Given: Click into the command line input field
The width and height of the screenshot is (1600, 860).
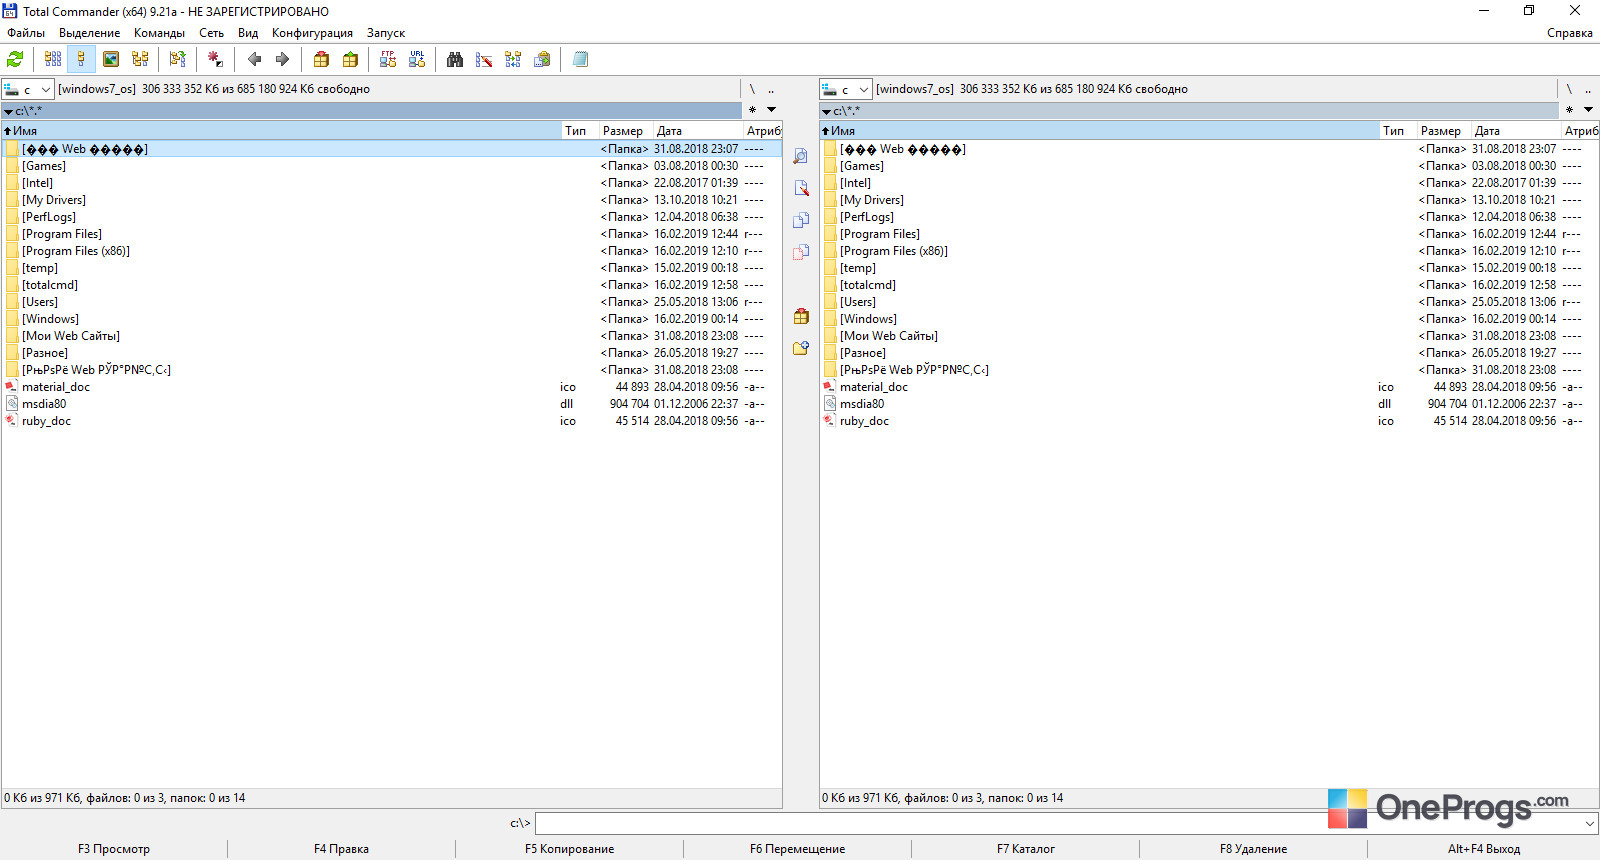Looking at the screenshot, I should click(1058, 824).
